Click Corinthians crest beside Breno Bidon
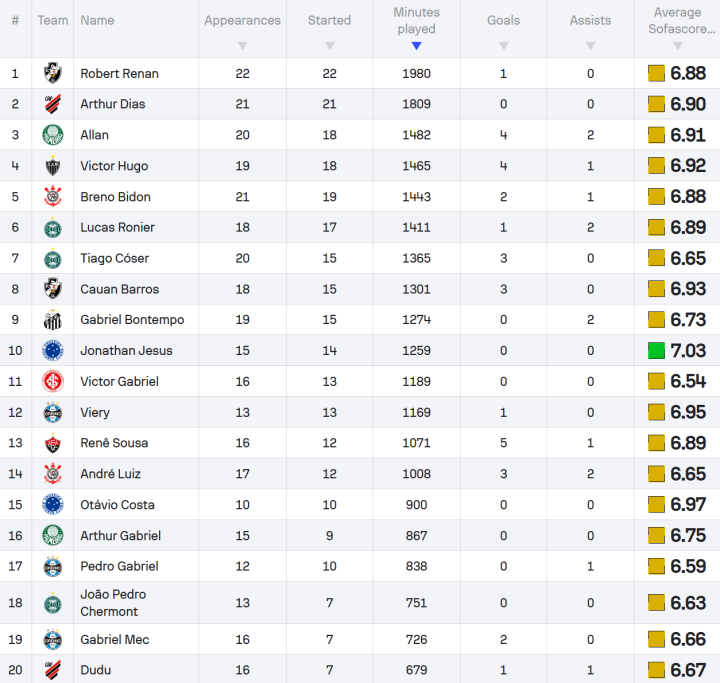The image size is (720, 683). click(x=53, y=197)
